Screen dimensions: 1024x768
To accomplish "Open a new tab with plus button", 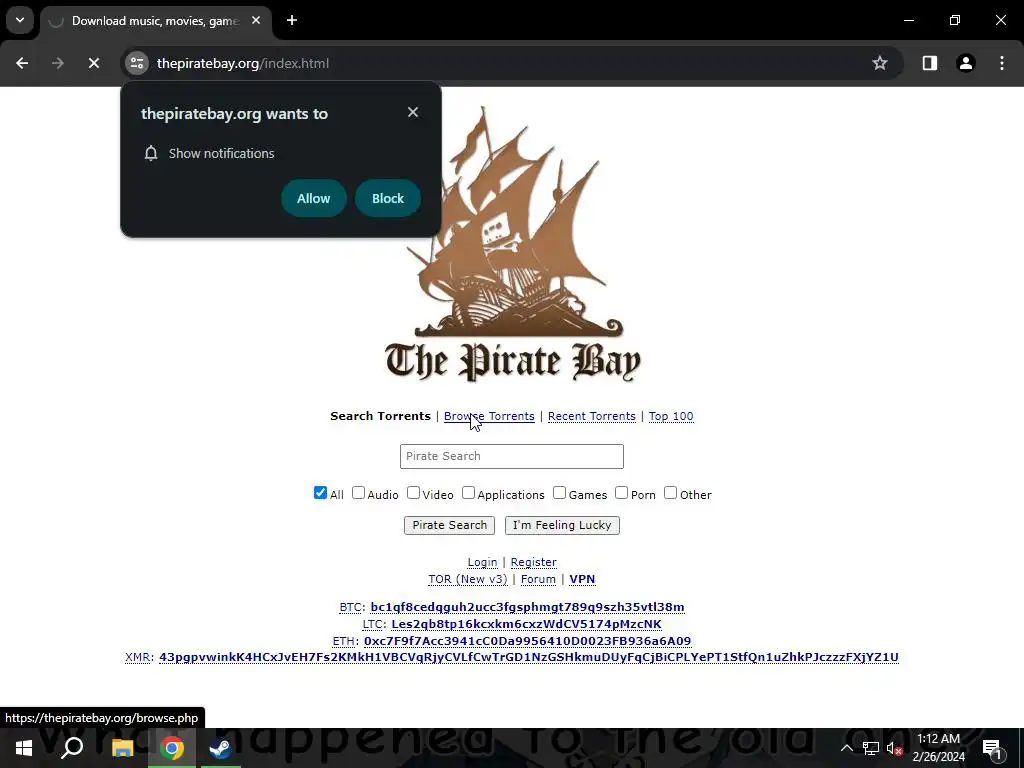I will click(x=292, y=21).
